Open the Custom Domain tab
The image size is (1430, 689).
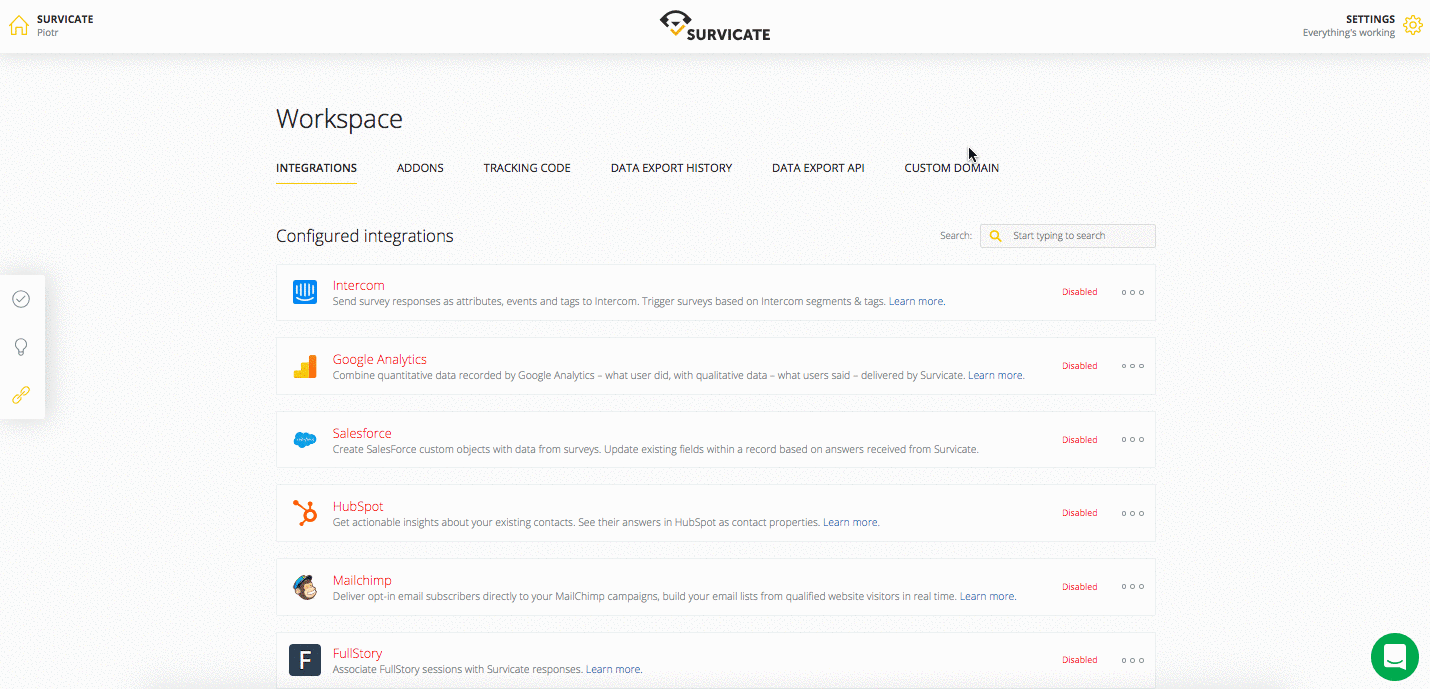pyautogui.click(x=951, y=168)
